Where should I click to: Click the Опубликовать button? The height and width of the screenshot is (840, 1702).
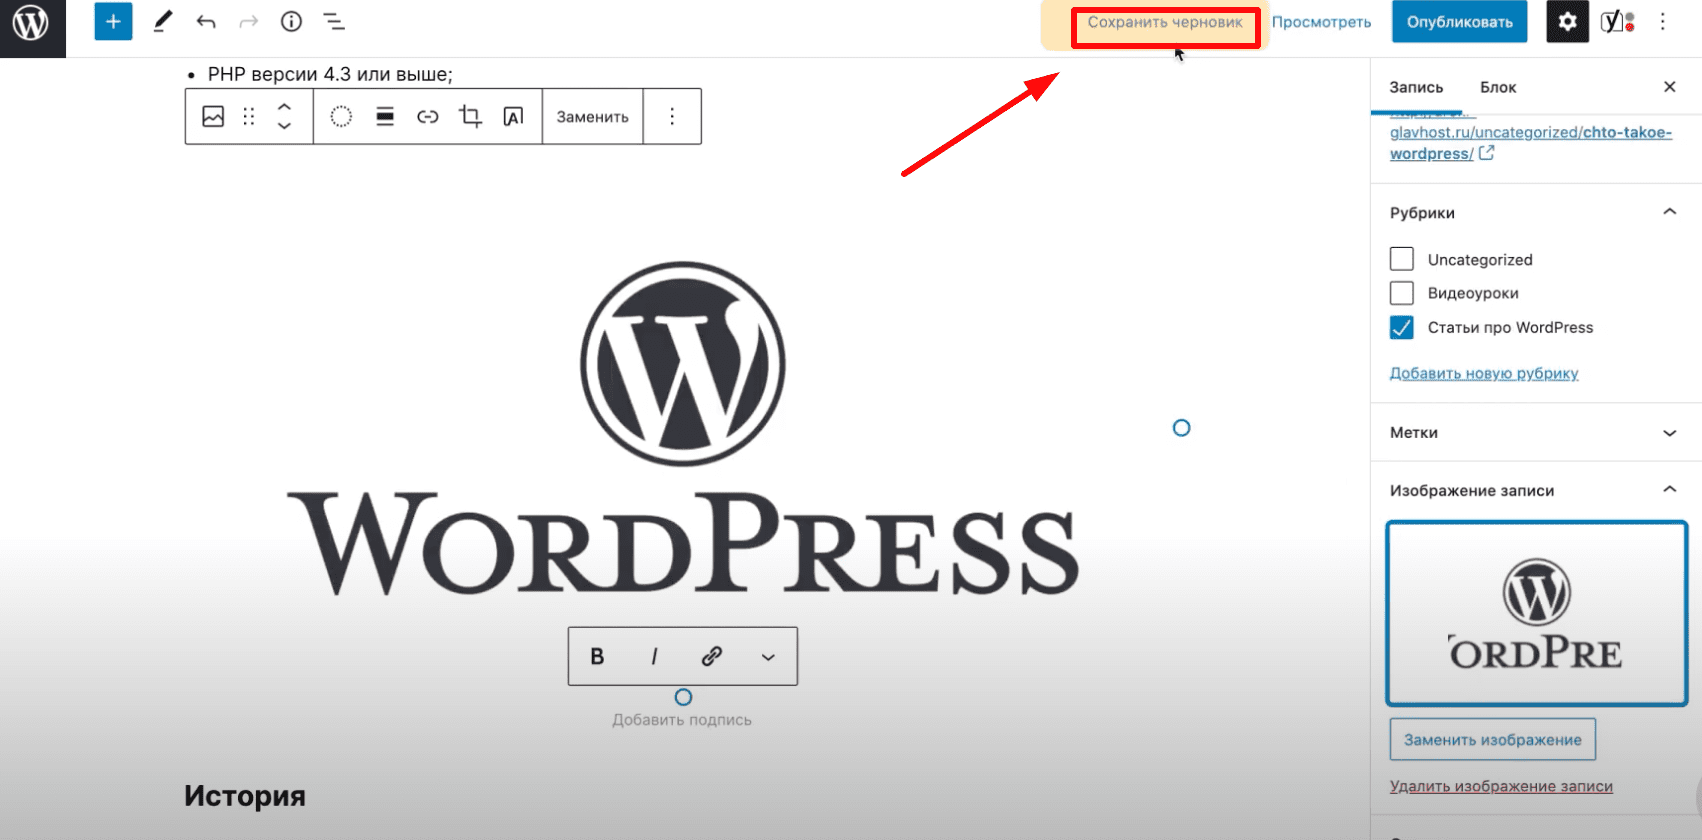tap(1459, 22)
